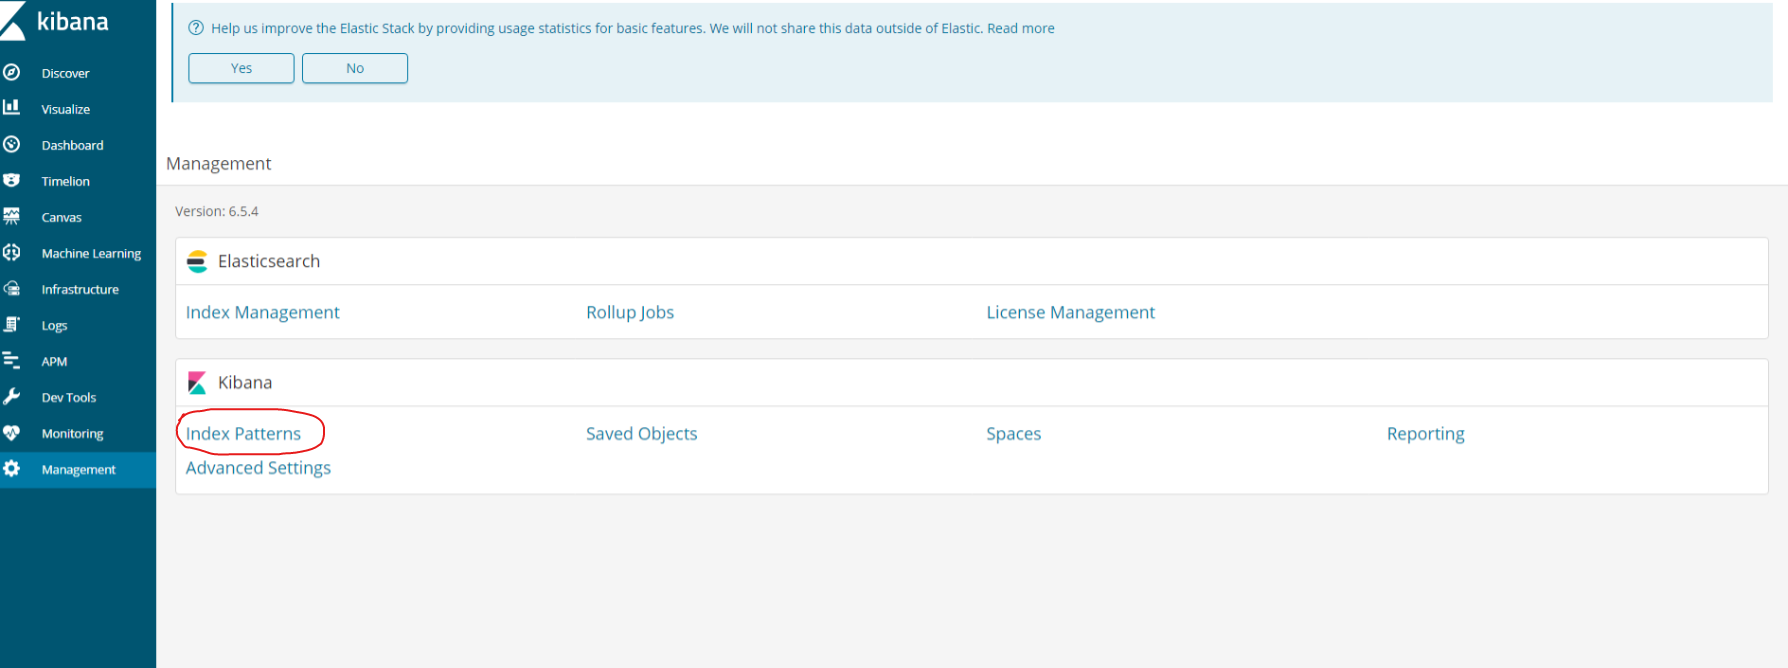Select APM from the navigation
The height and width of the screenshot is (668, 1788).
pyautogui.click(x=54, y=361)
